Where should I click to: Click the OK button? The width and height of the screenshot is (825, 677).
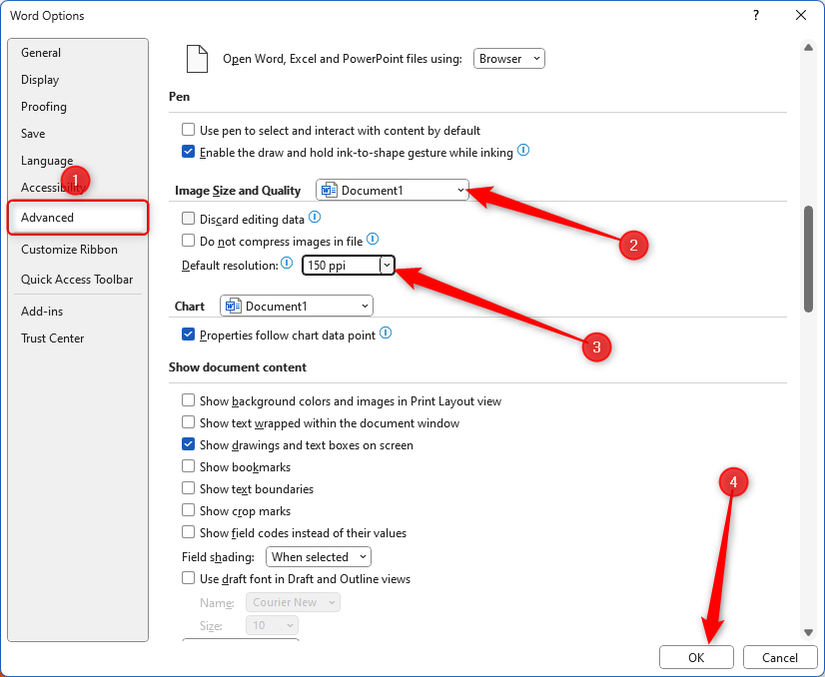[x=696, y=657]
